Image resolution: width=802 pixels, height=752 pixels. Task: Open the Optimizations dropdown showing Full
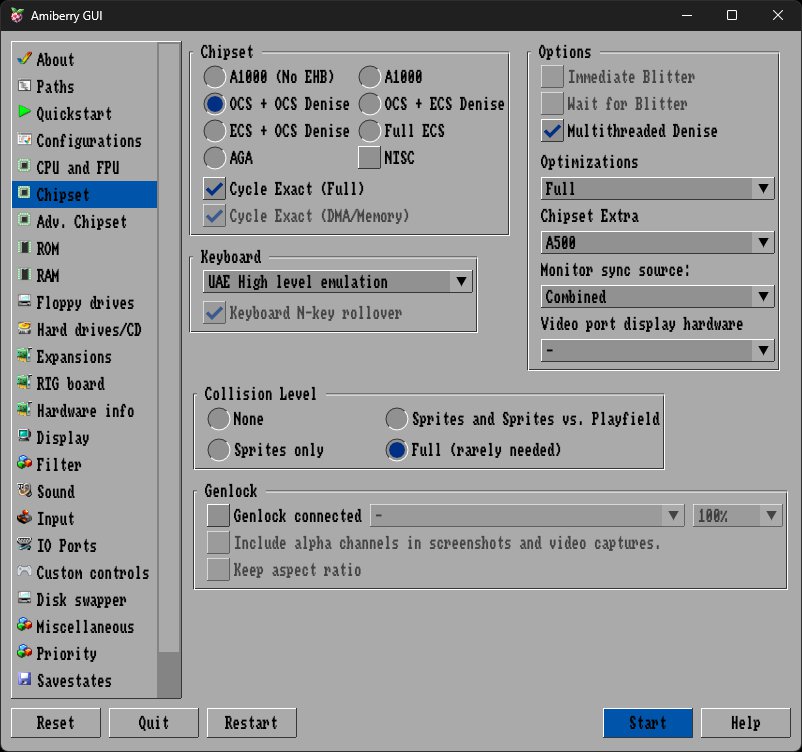pos(657,188)
